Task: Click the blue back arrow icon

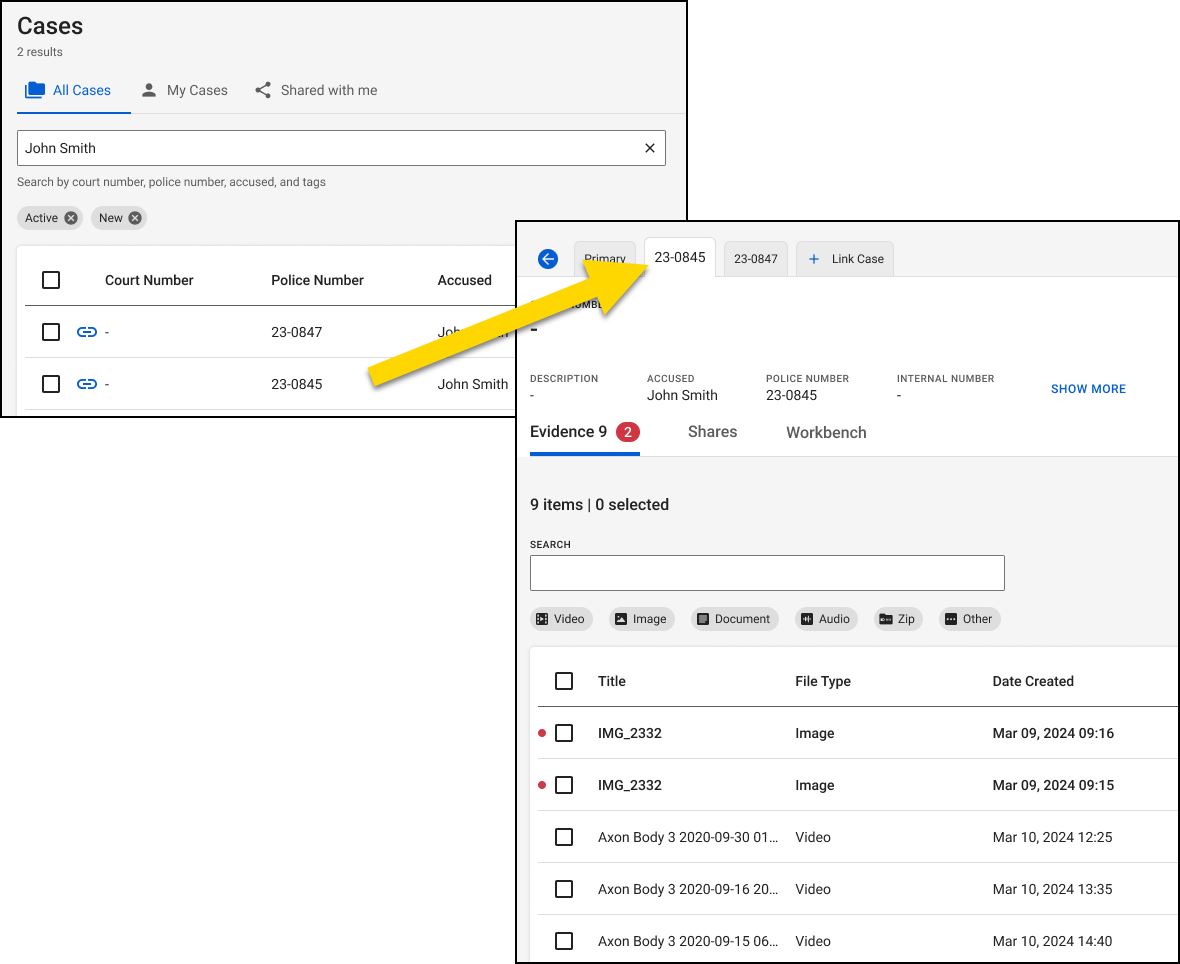Action: pos(548,259)
